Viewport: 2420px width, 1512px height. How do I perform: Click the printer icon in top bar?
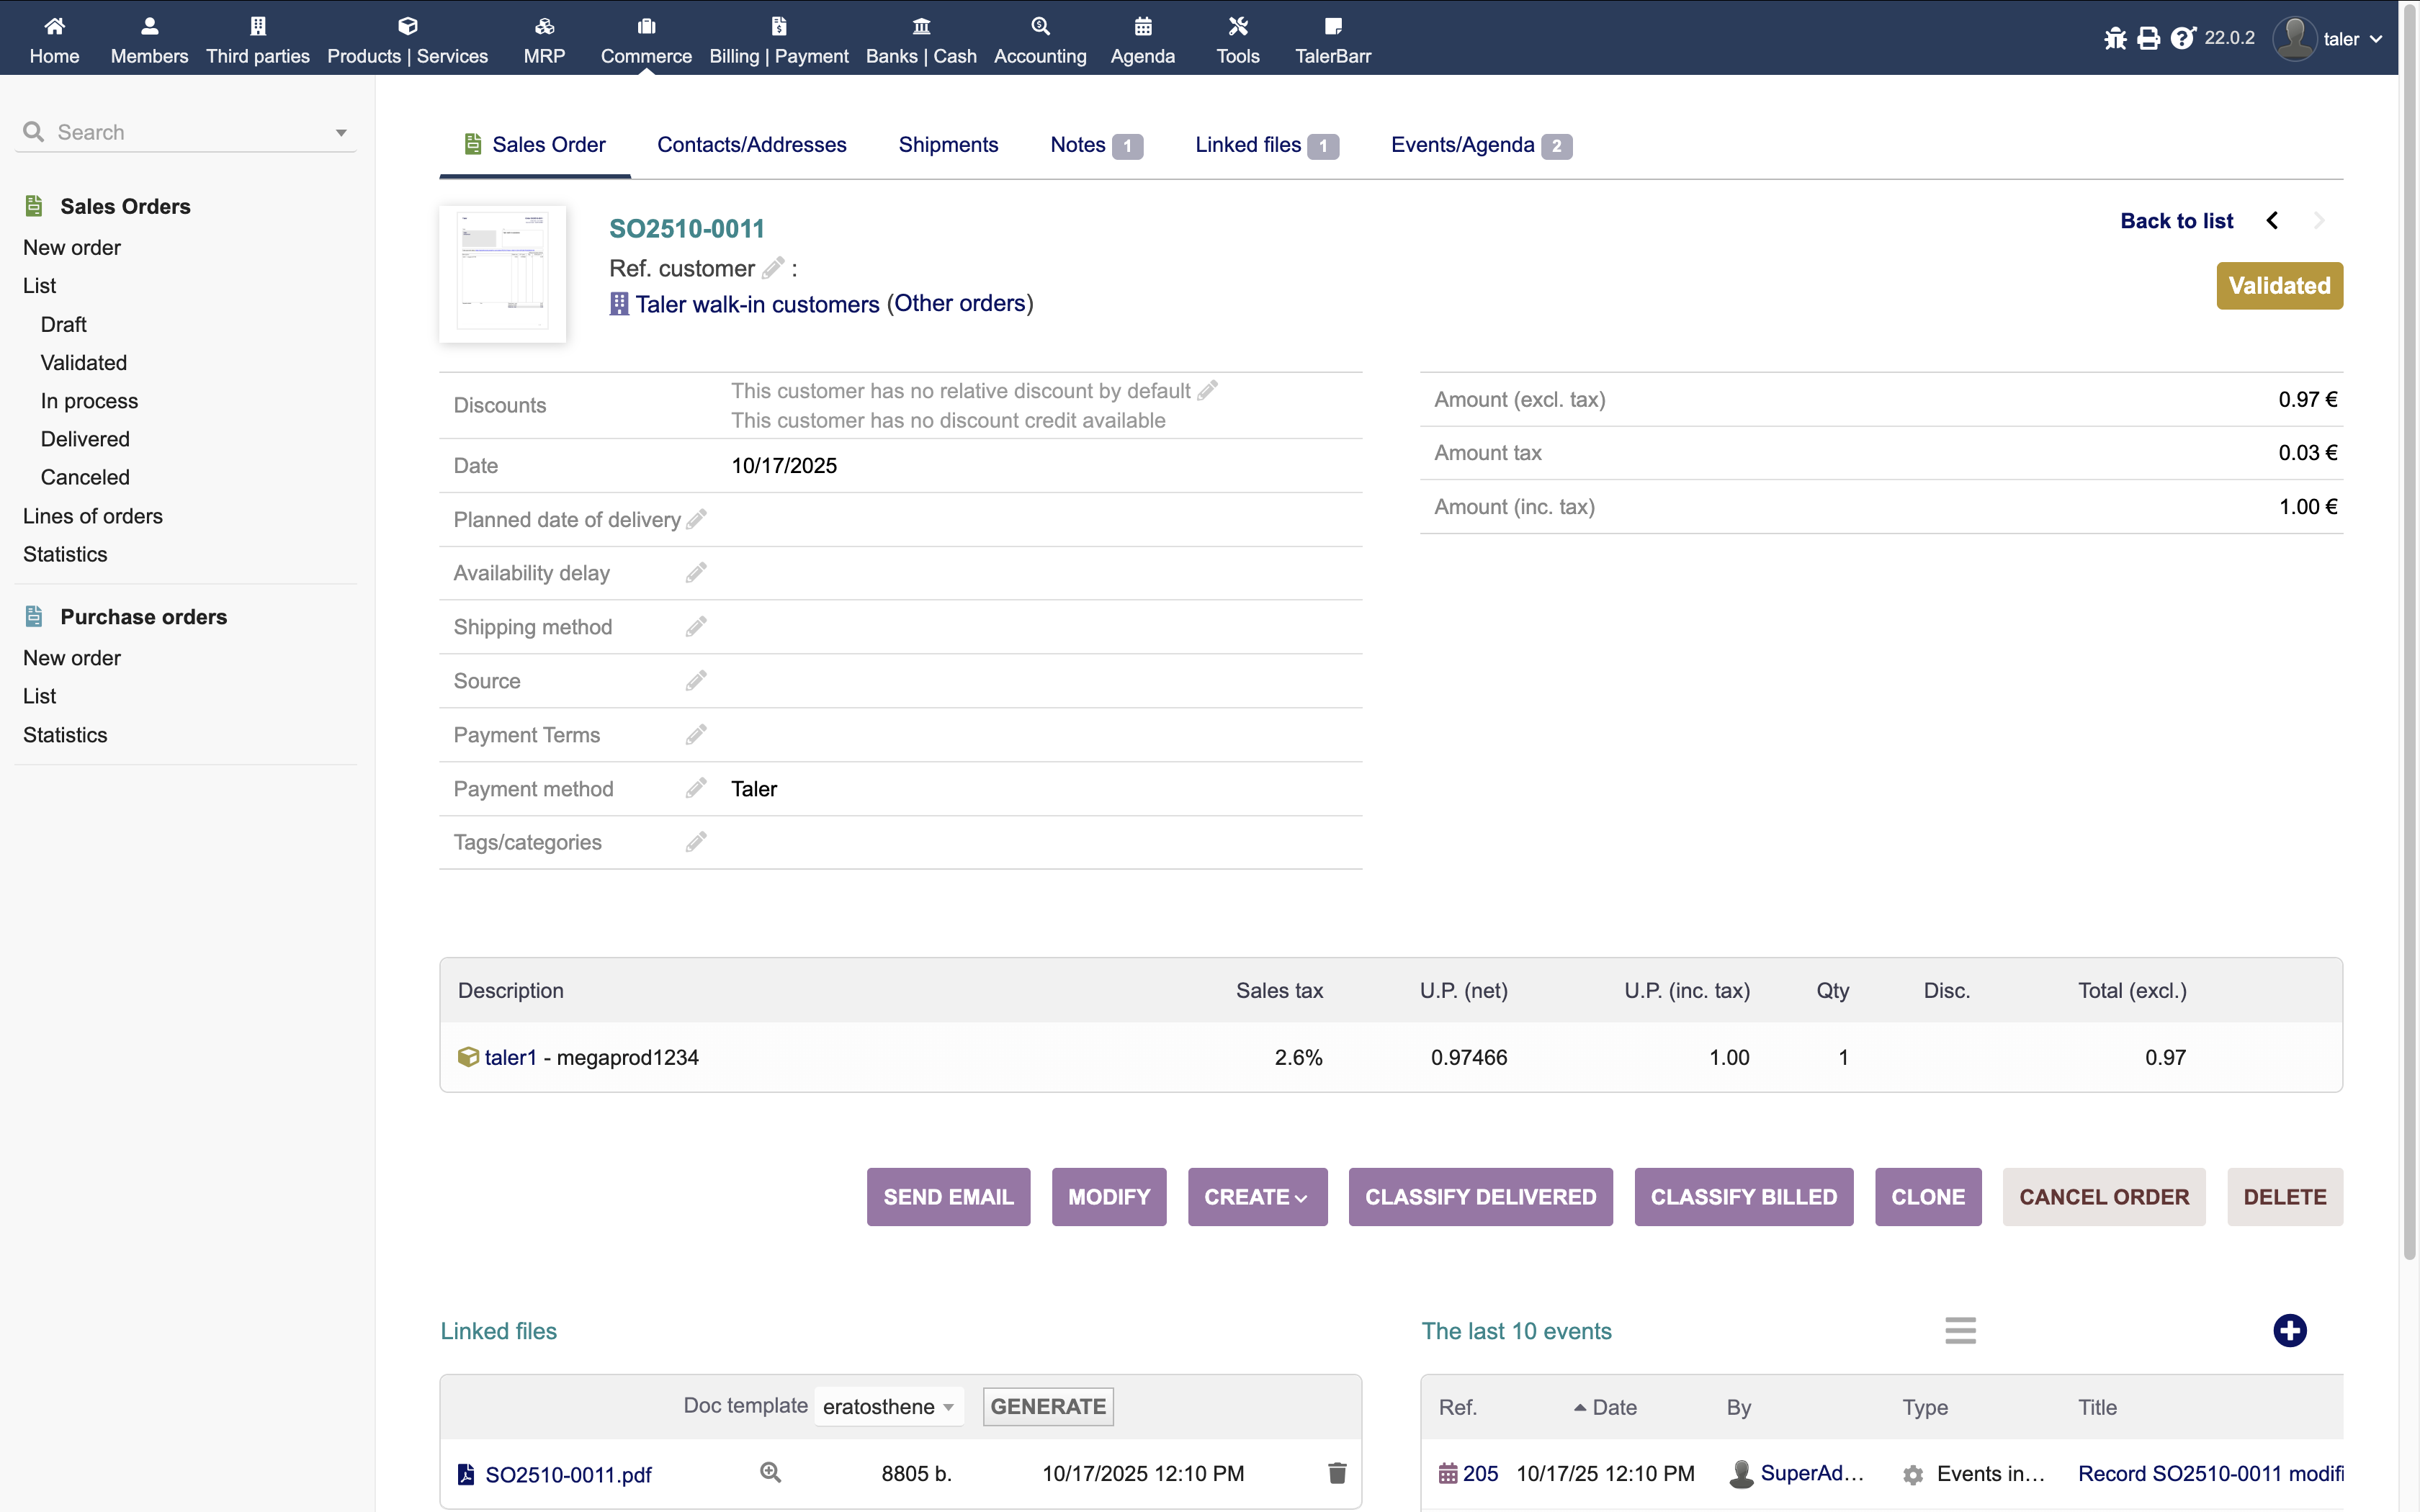pos(2148,38)
